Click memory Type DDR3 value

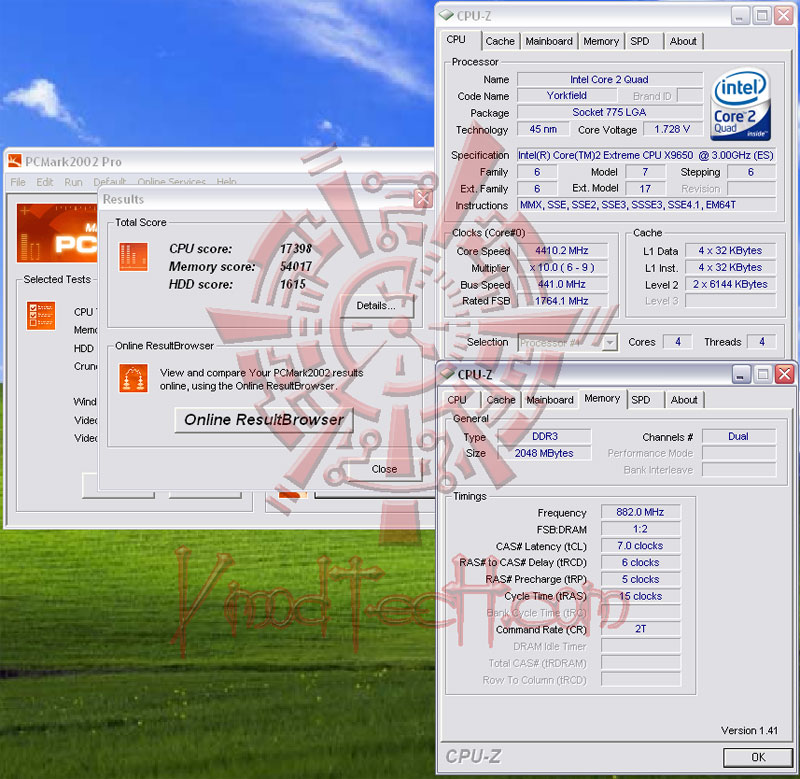[x=544, y=437]
